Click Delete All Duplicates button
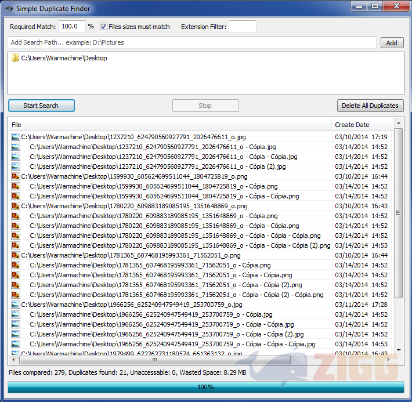Viewport: 412px width, 402px height. coord(370,106)
